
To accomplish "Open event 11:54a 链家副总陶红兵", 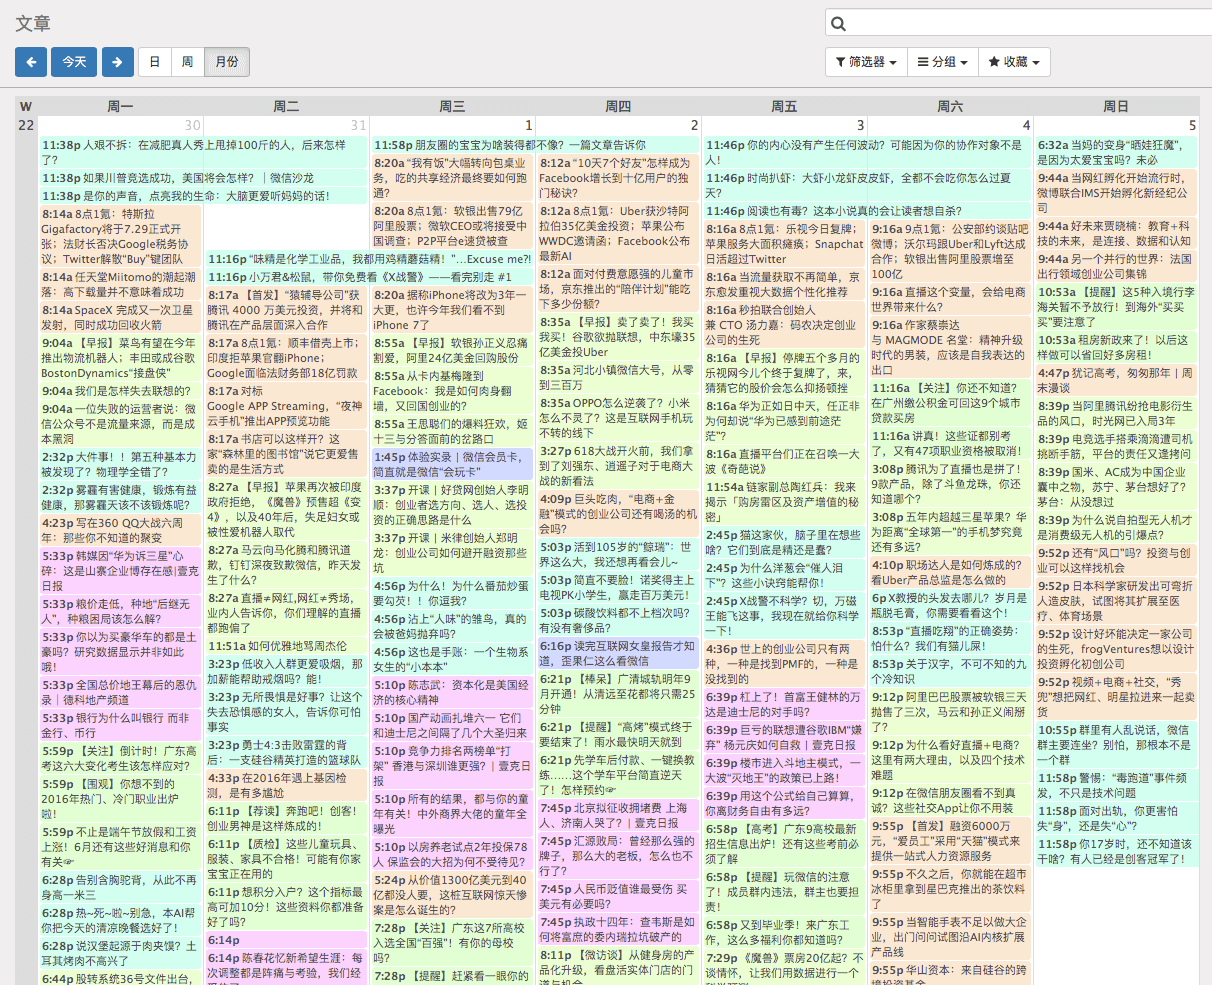I will pos(784,502).
